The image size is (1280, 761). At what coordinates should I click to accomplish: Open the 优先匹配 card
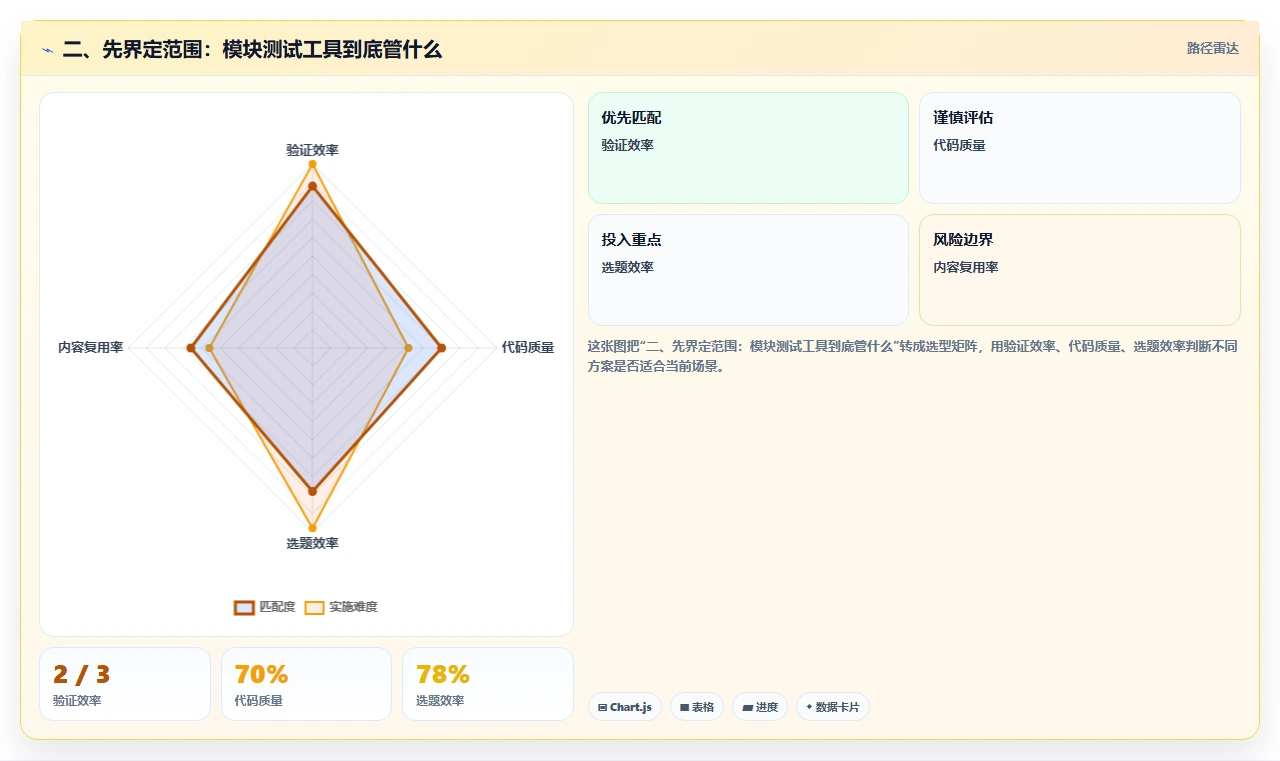[x=748, y=148]
